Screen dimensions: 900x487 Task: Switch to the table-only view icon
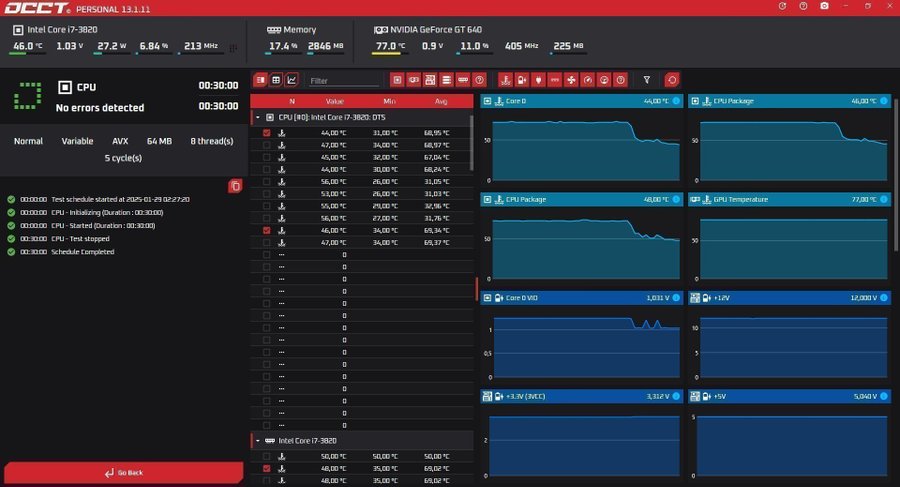pyautogui.click(x=275, y=80)
